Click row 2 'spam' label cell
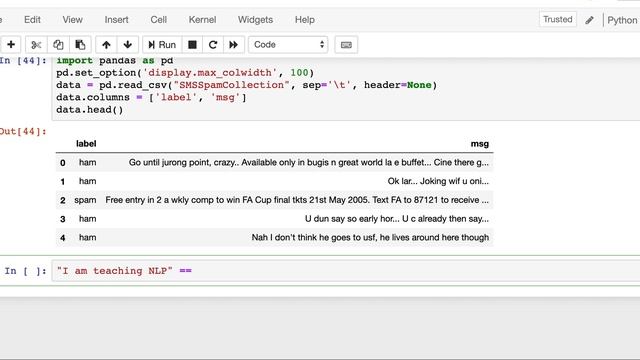Viewport: 640px width, 360px height. [x=85, y=200]
